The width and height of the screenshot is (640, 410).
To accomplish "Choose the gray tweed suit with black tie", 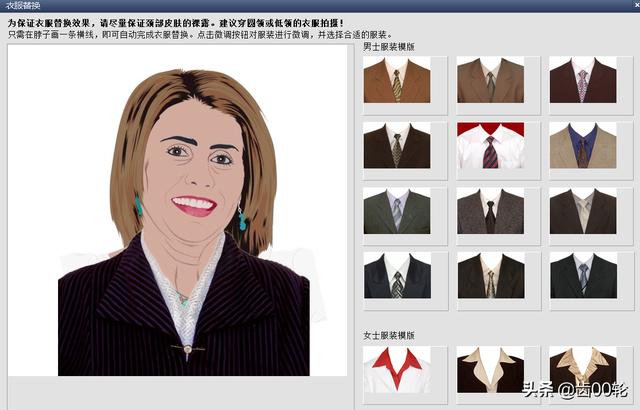I will [x=490, y=211].
